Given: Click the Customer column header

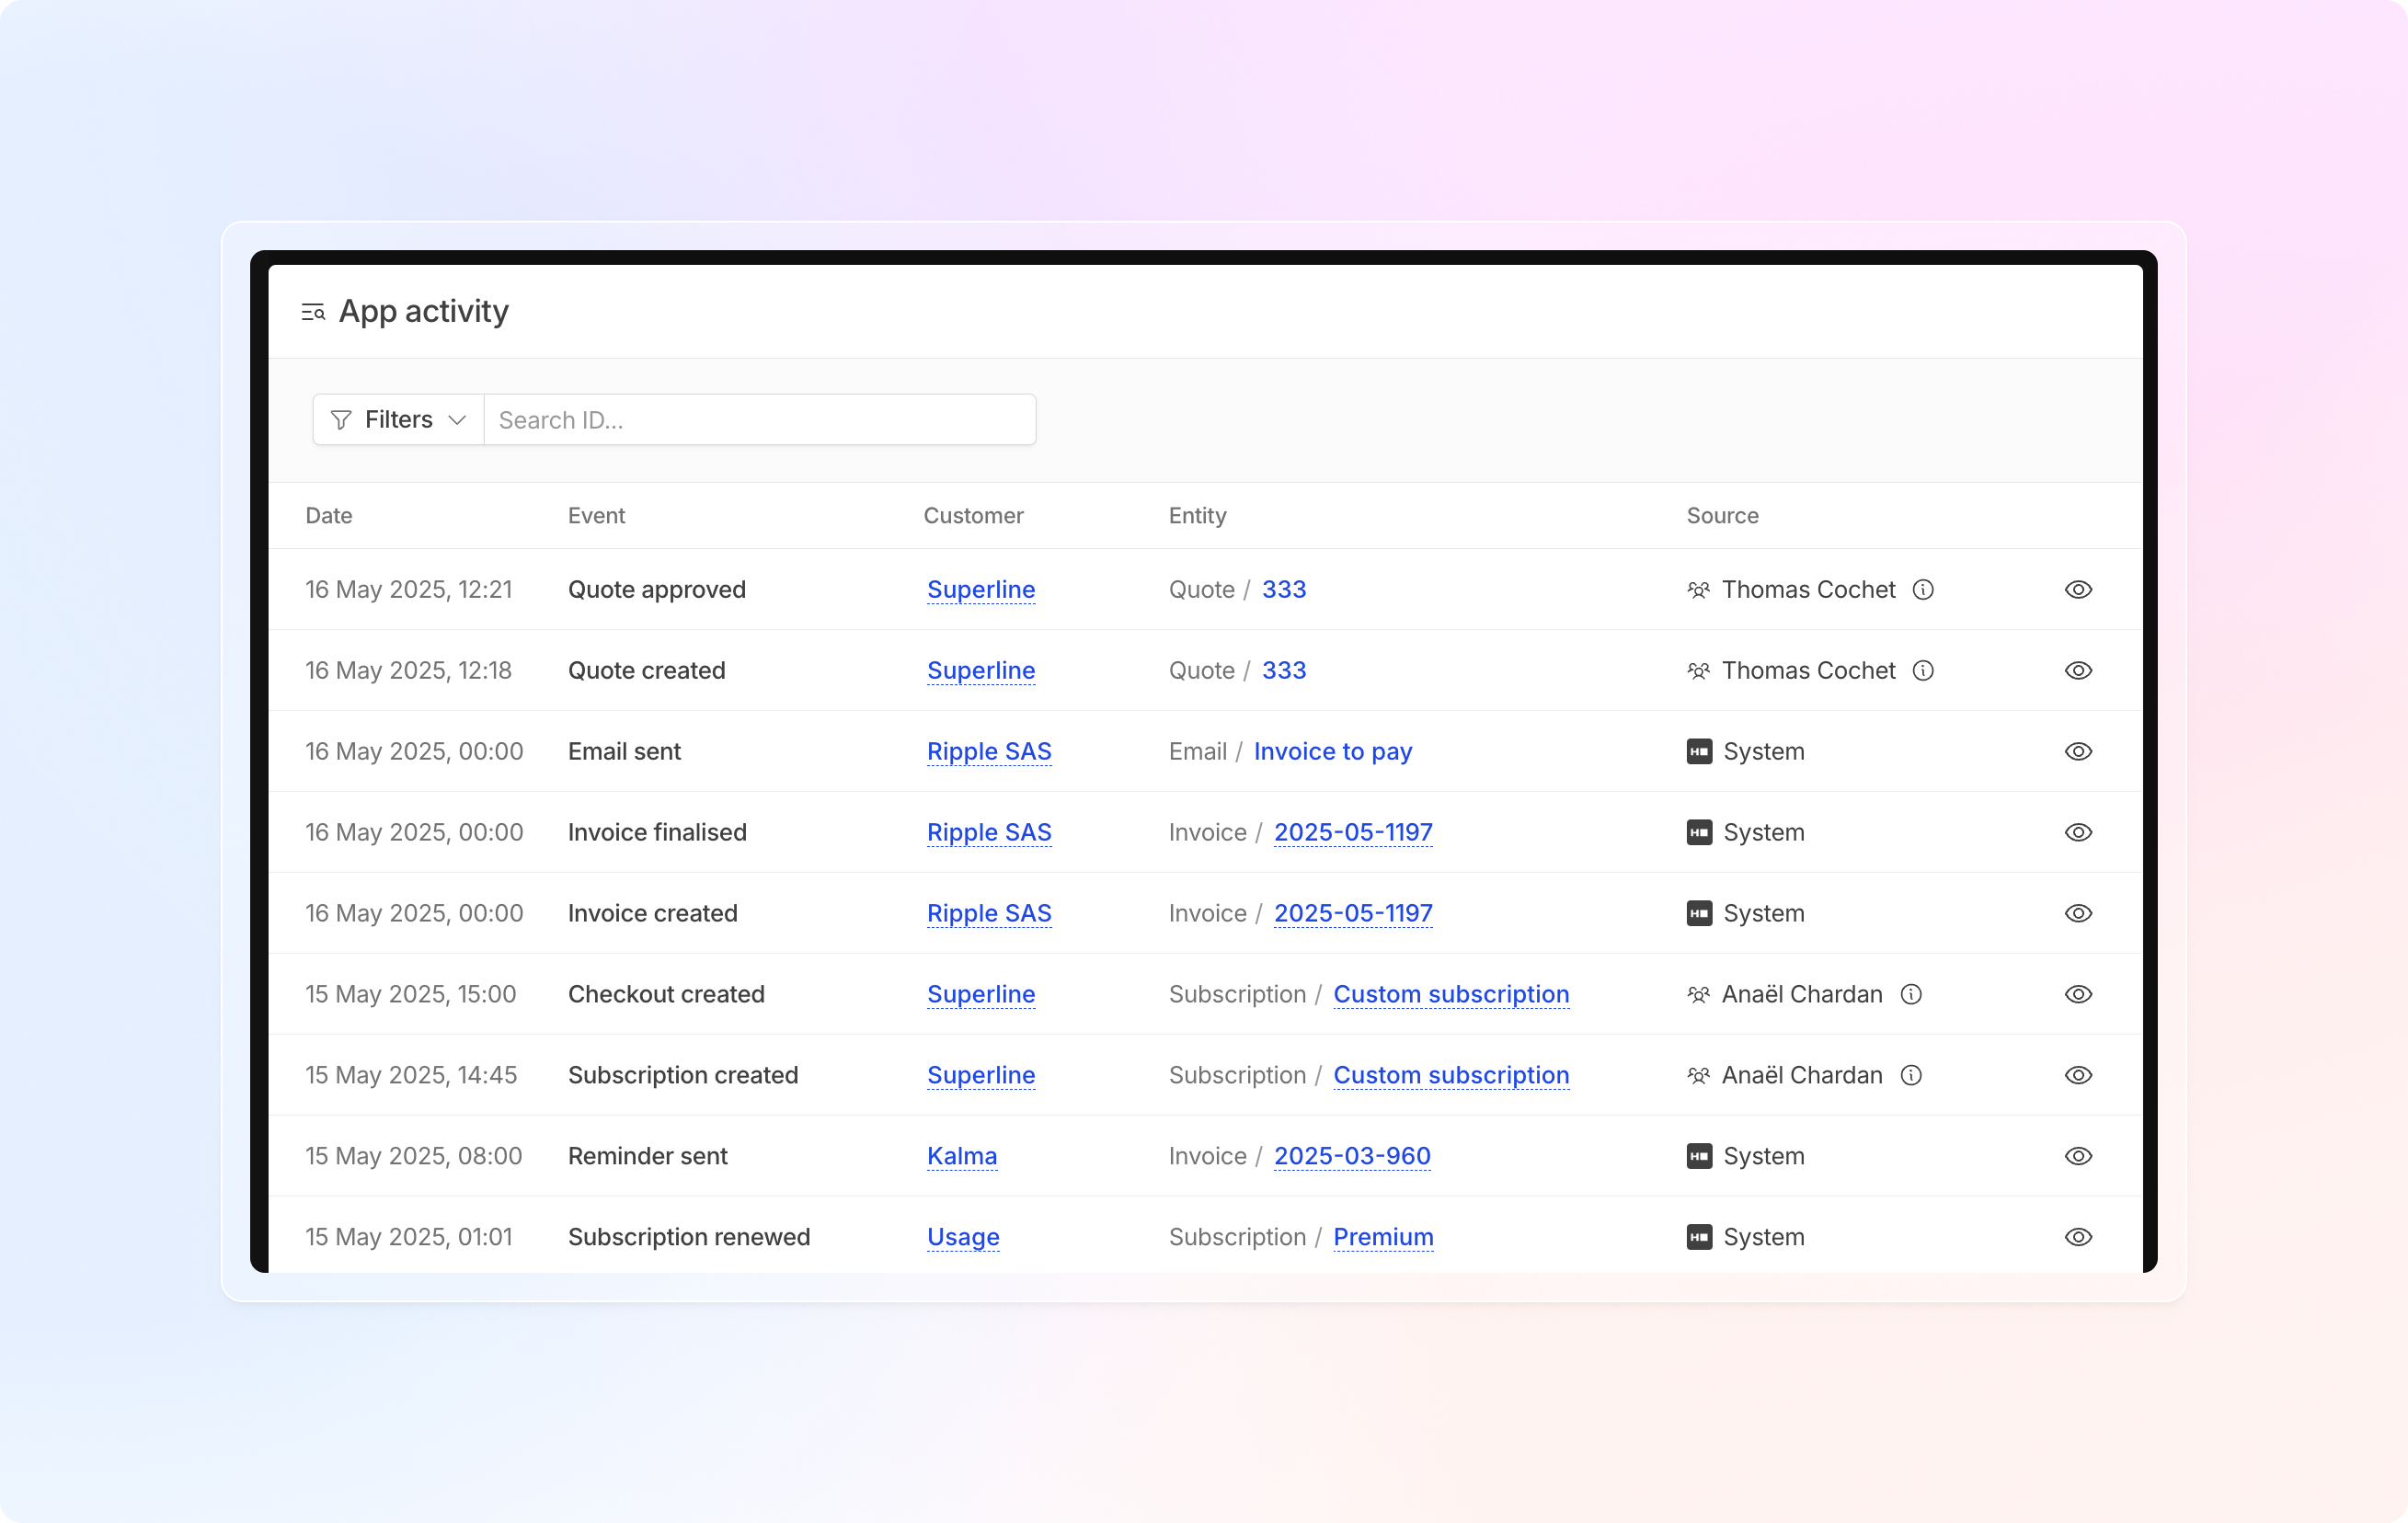Looking at the screenshot, I should point(973,516).
